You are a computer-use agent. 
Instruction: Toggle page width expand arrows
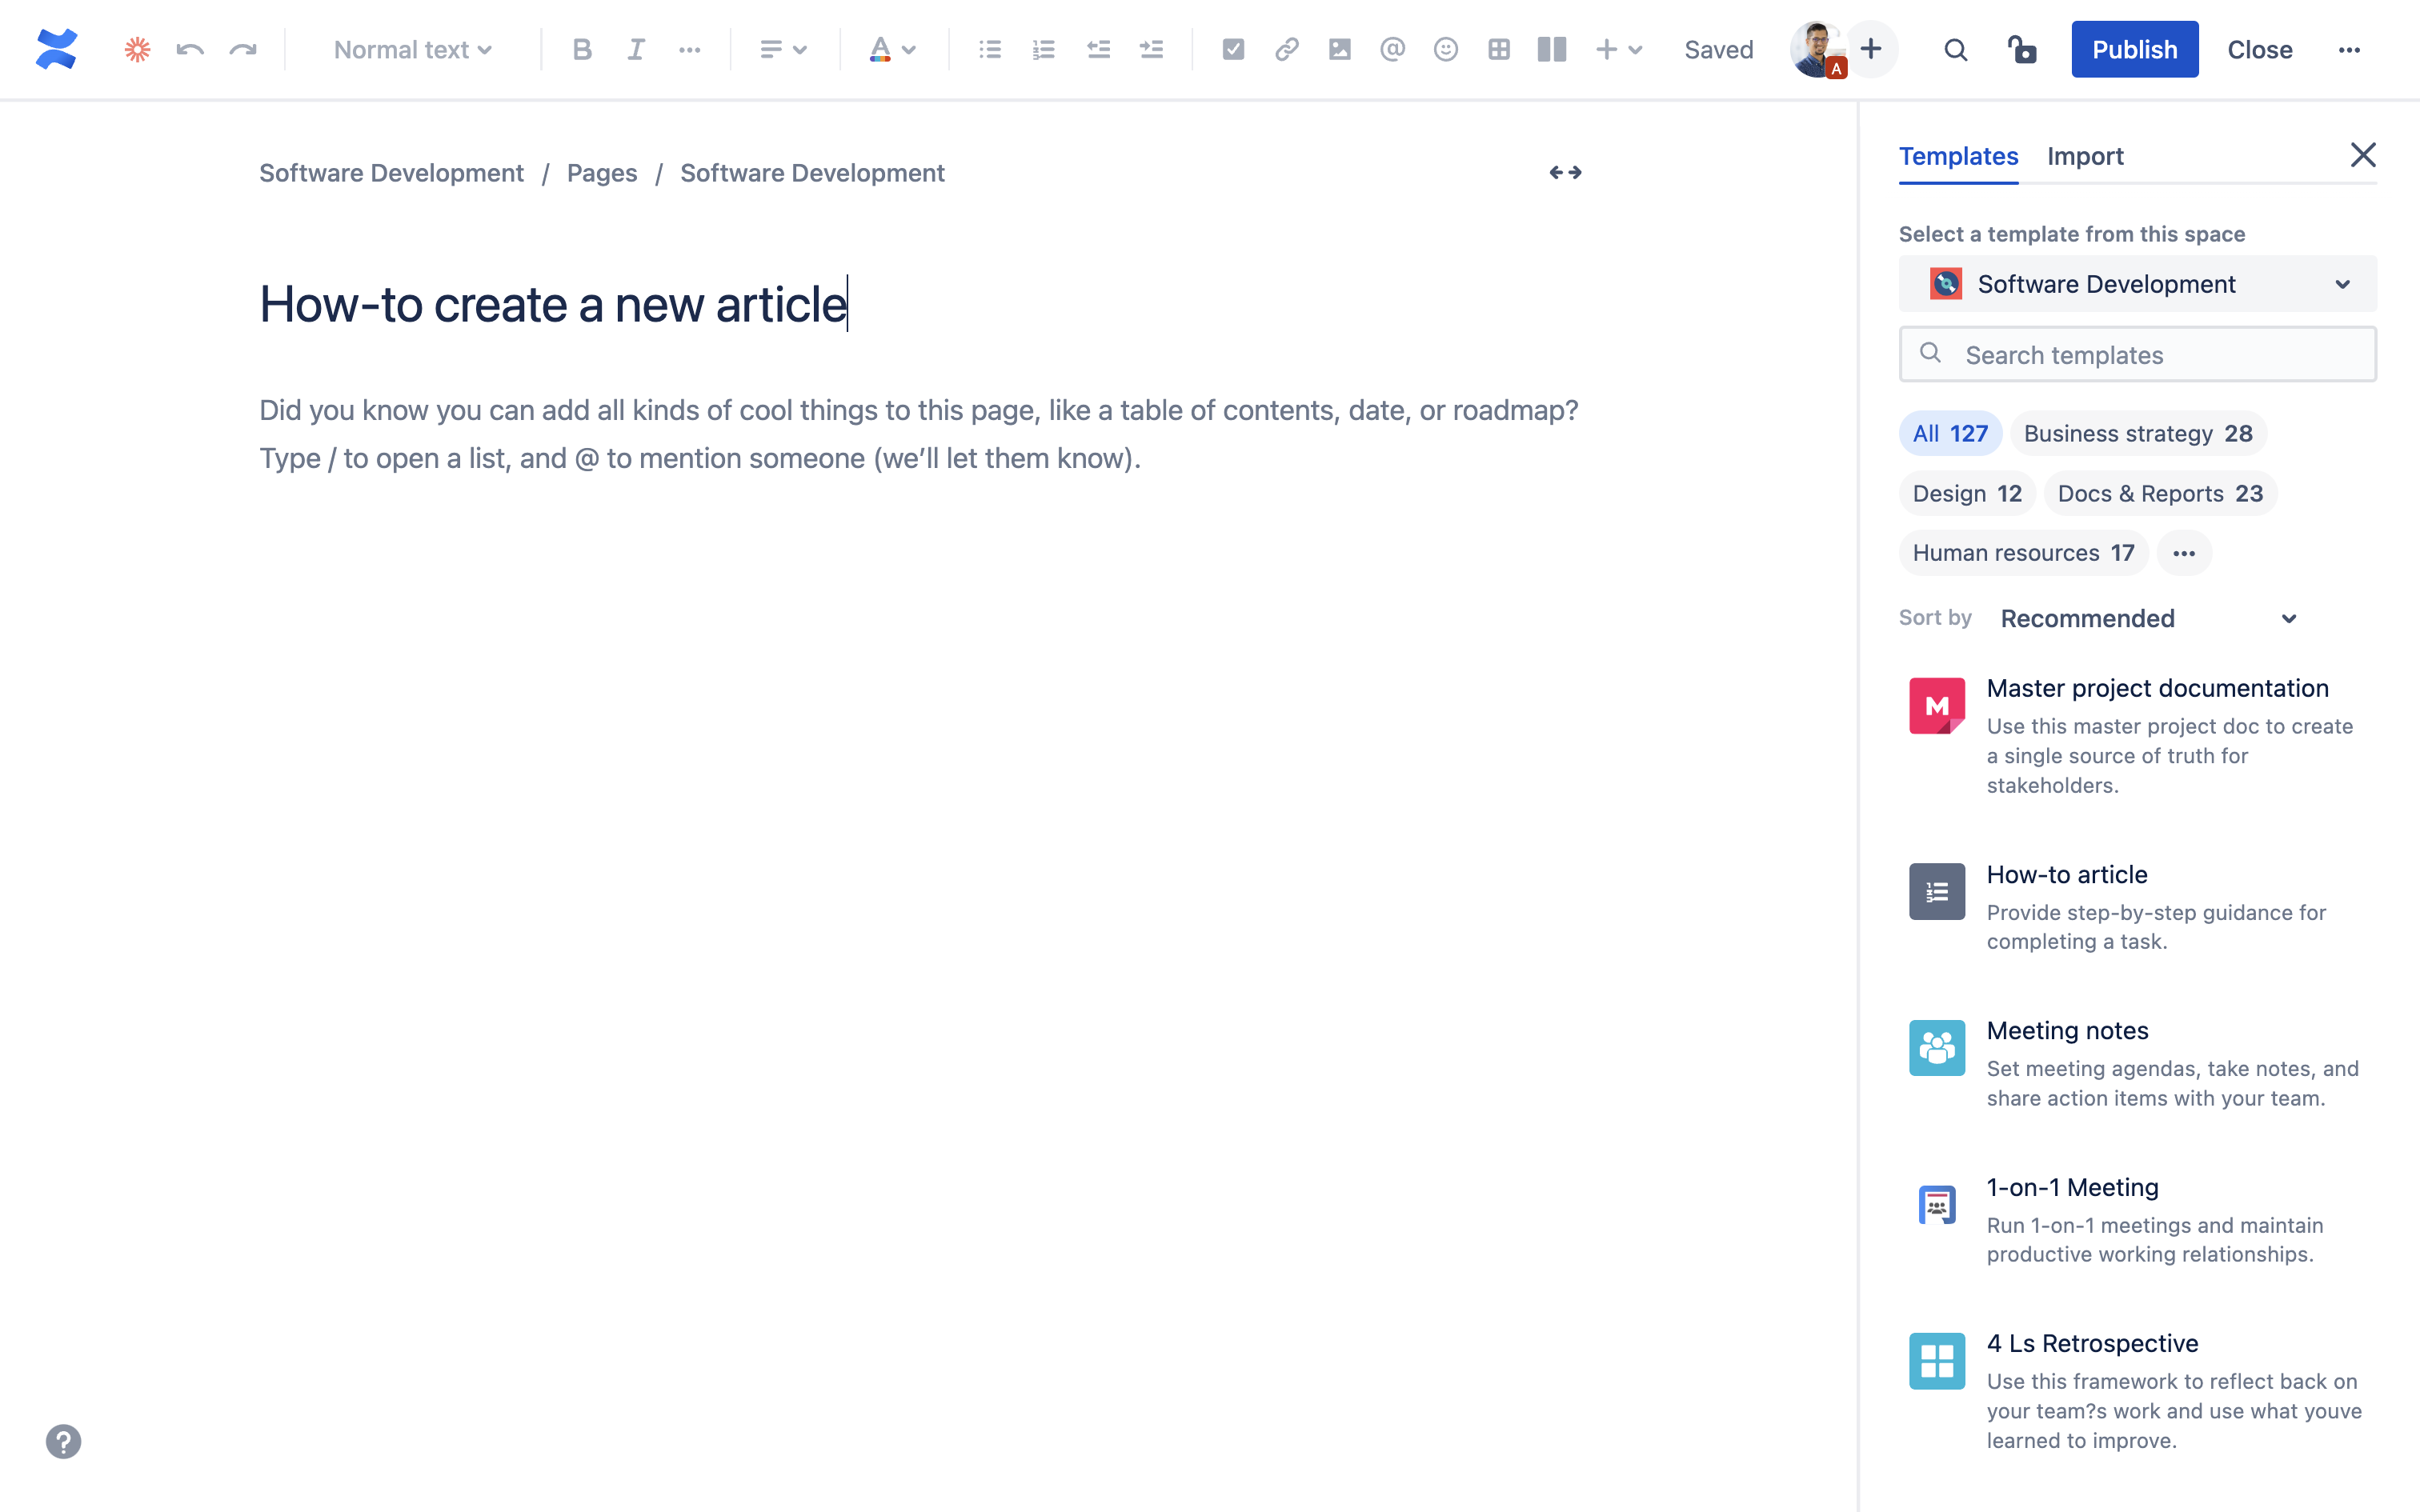[x=1565, y=173]
